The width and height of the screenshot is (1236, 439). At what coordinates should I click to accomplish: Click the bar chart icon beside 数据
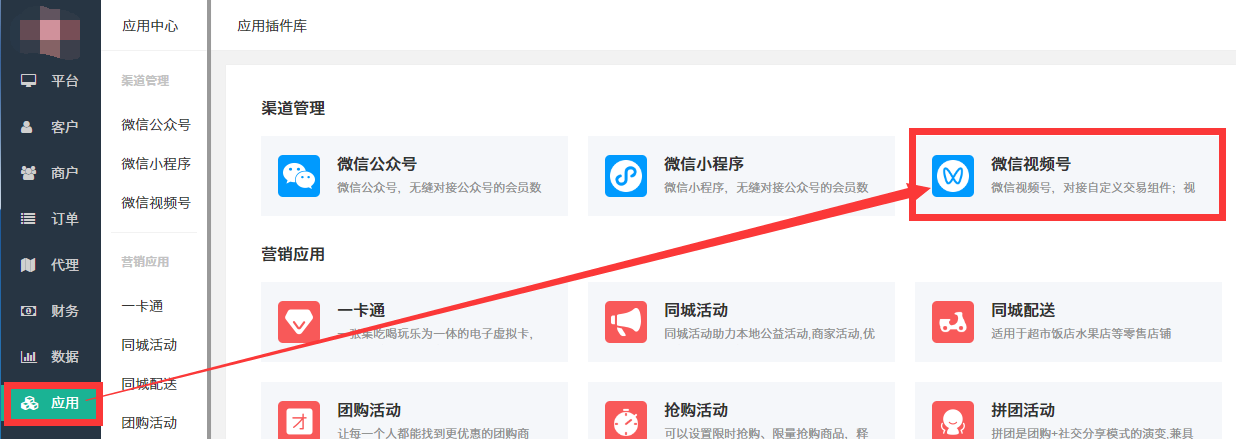29,357
